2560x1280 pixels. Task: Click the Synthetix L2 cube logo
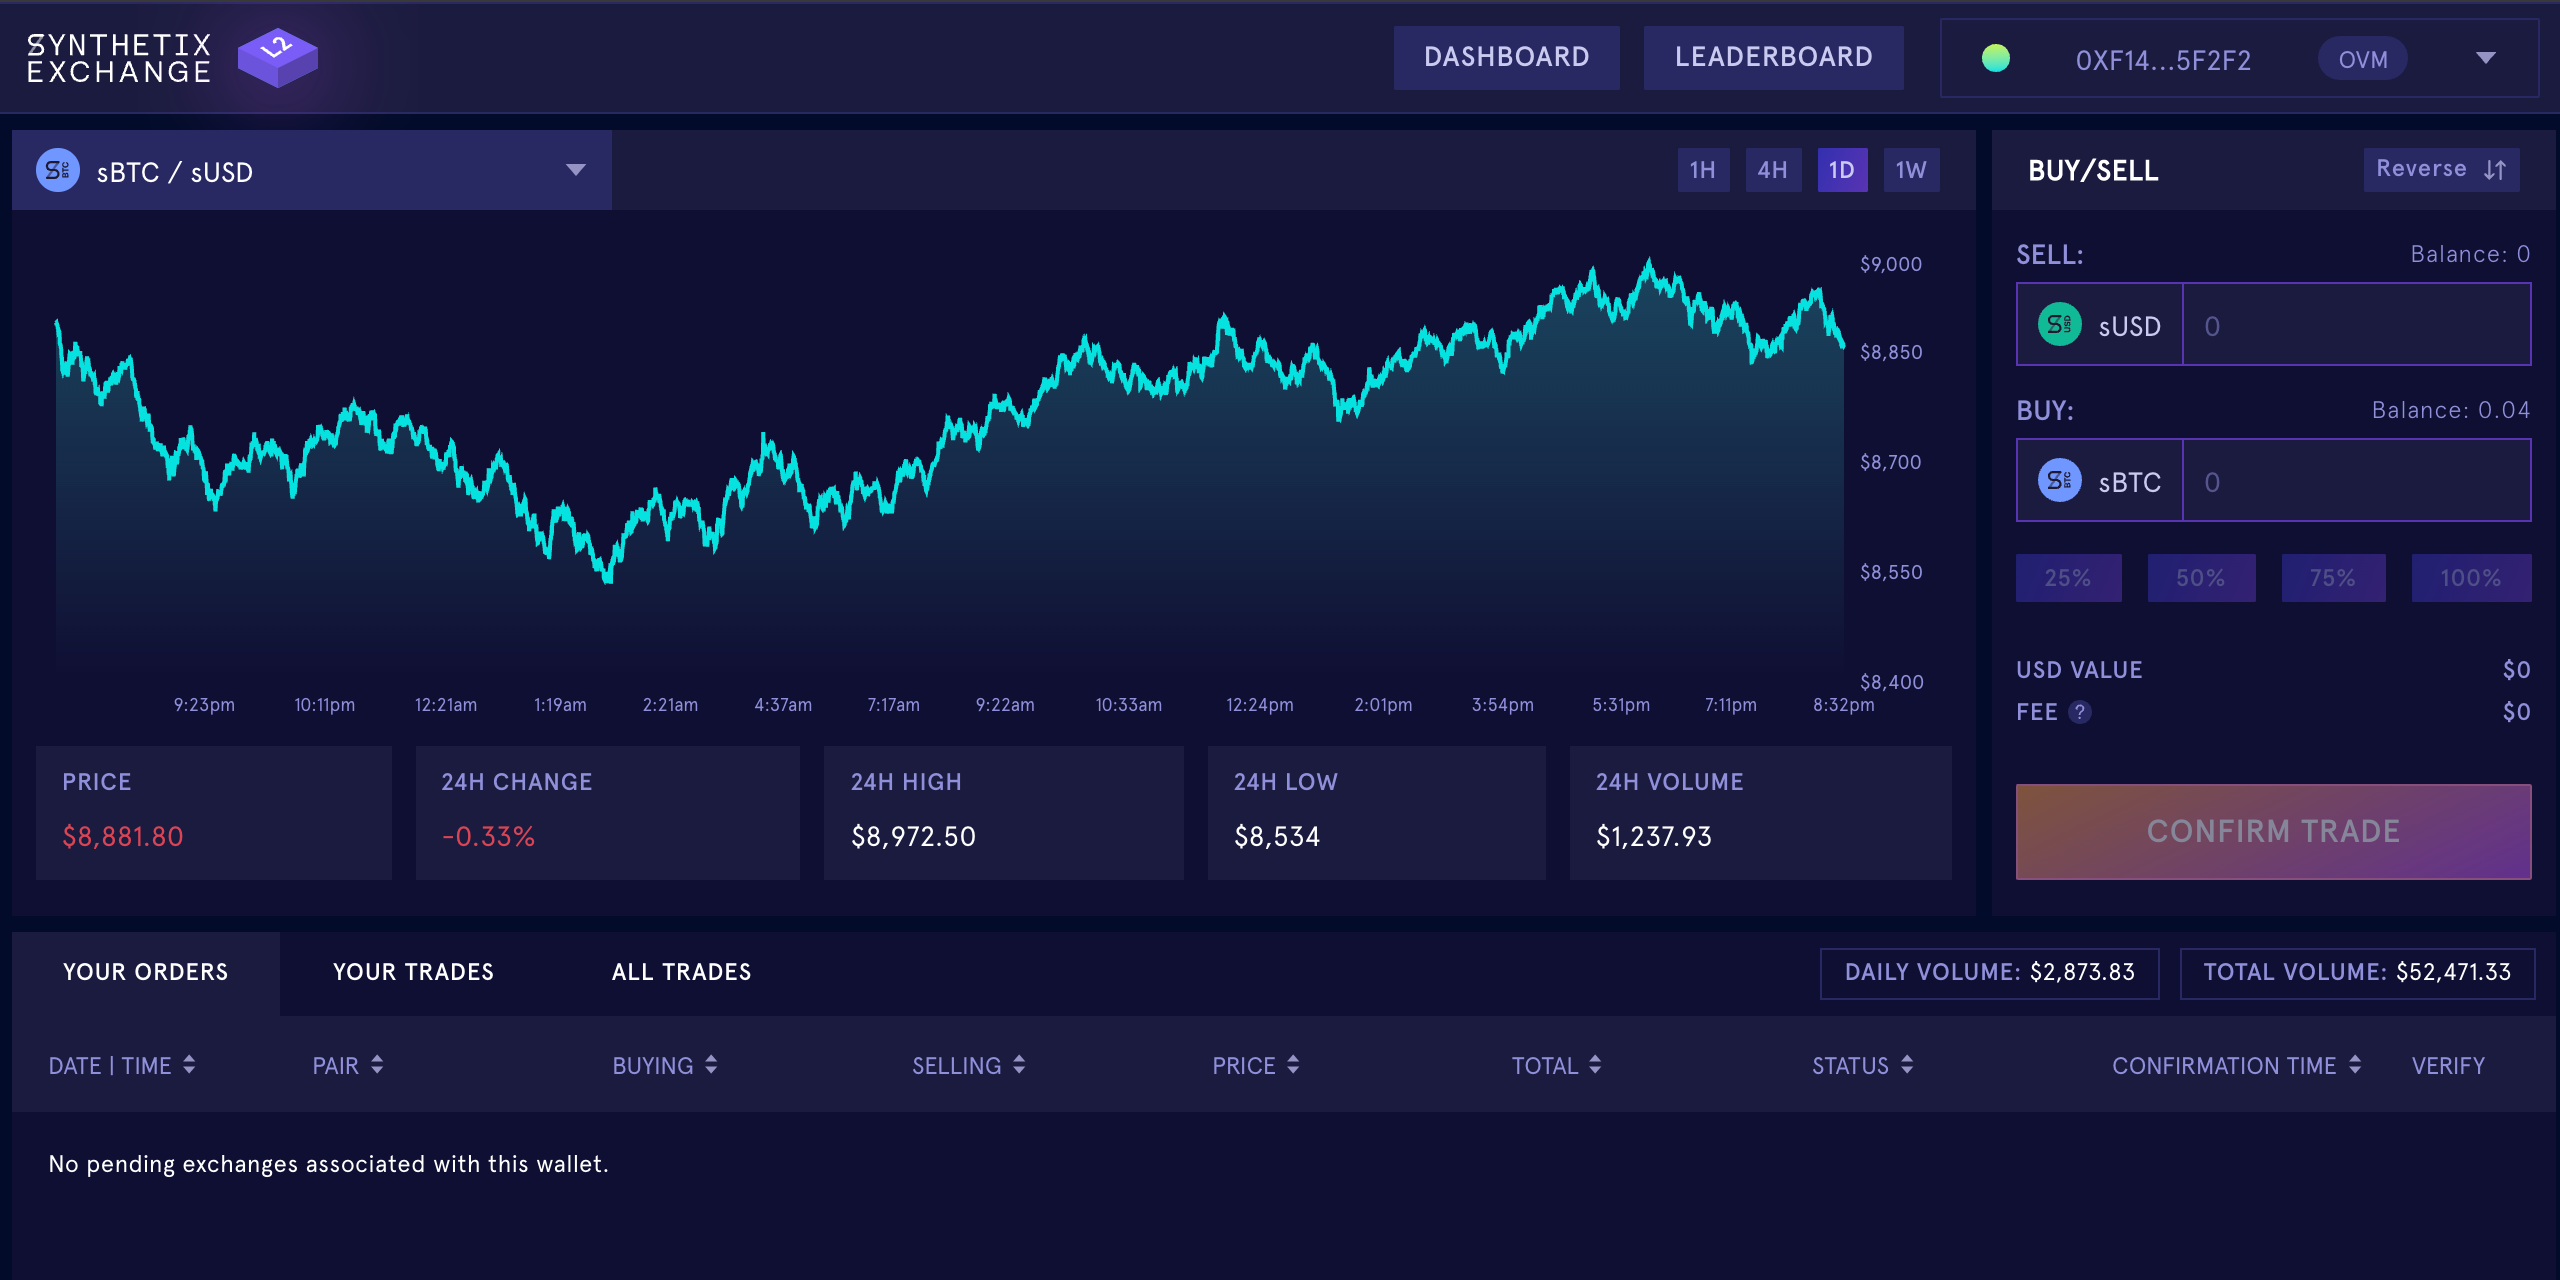pos(277,57)
